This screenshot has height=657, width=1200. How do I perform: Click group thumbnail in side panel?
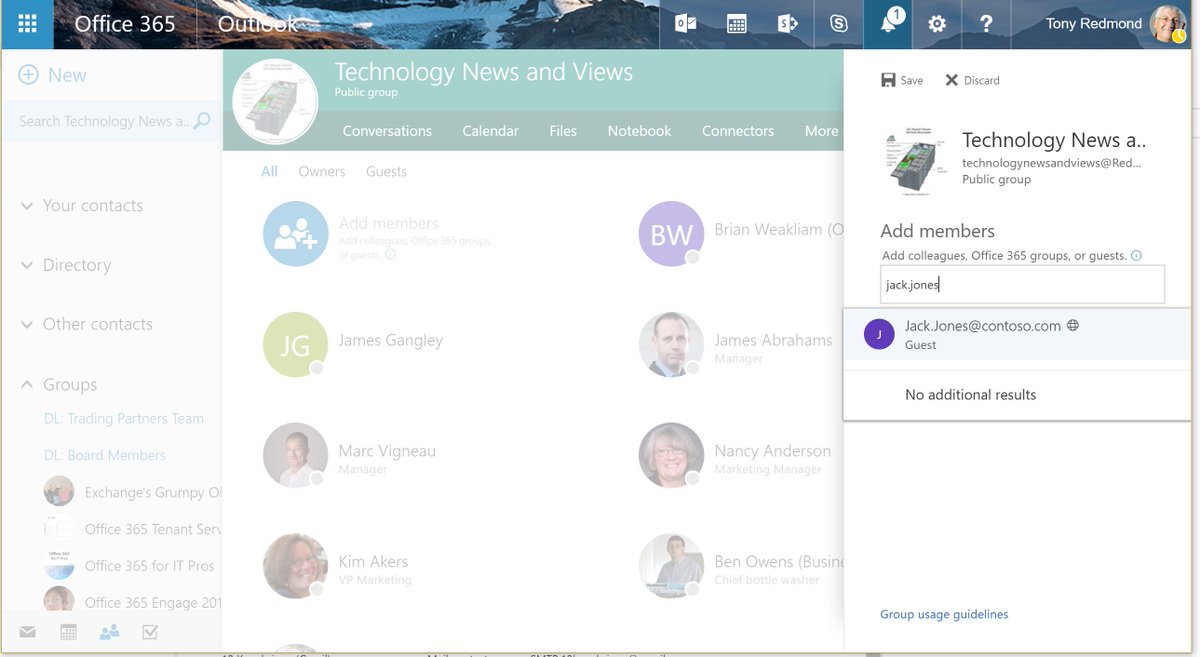tap(916, 160)
